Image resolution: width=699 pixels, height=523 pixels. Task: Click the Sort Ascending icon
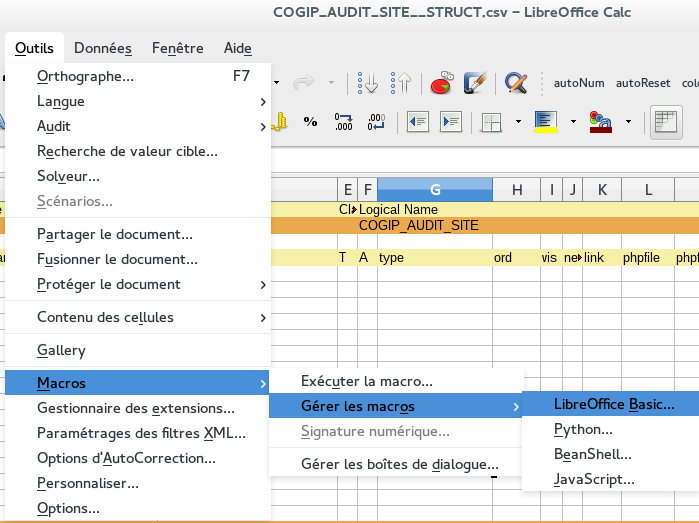click(x=368, y=82)
